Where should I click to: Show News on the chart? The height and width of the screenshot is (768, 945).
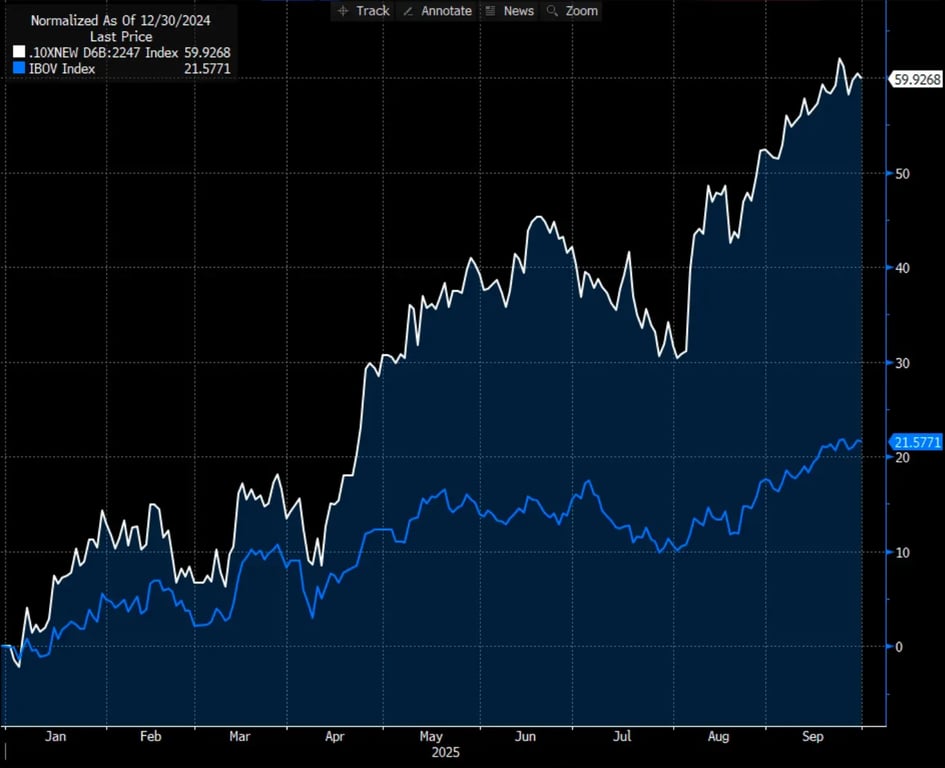[x=509, y=10]
